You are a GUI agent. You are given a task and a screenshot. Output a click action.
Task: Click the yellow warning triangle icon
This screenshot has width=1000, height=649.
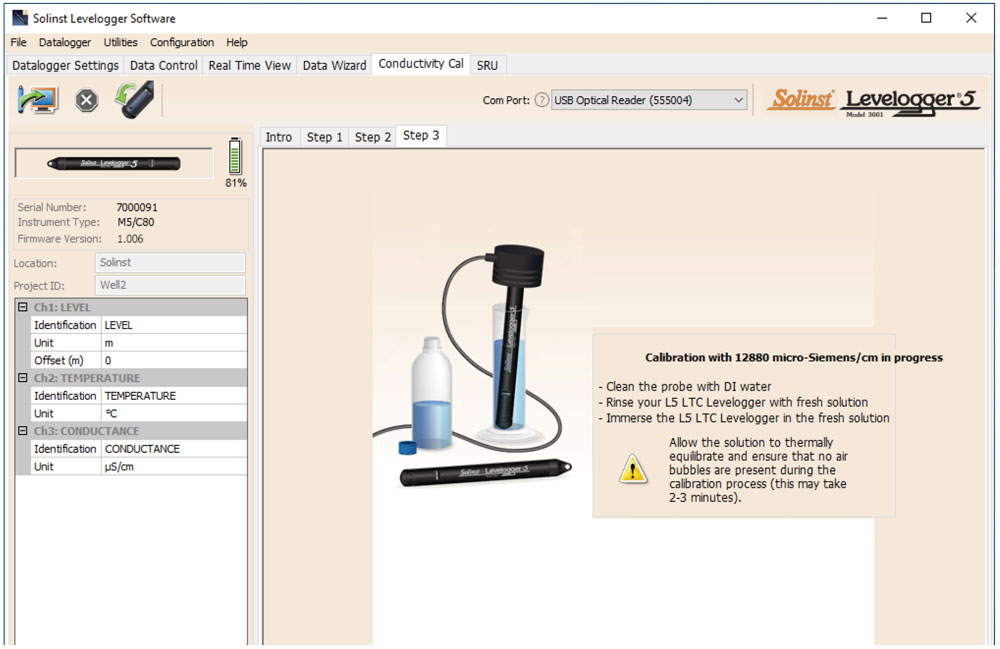(632, 468)
